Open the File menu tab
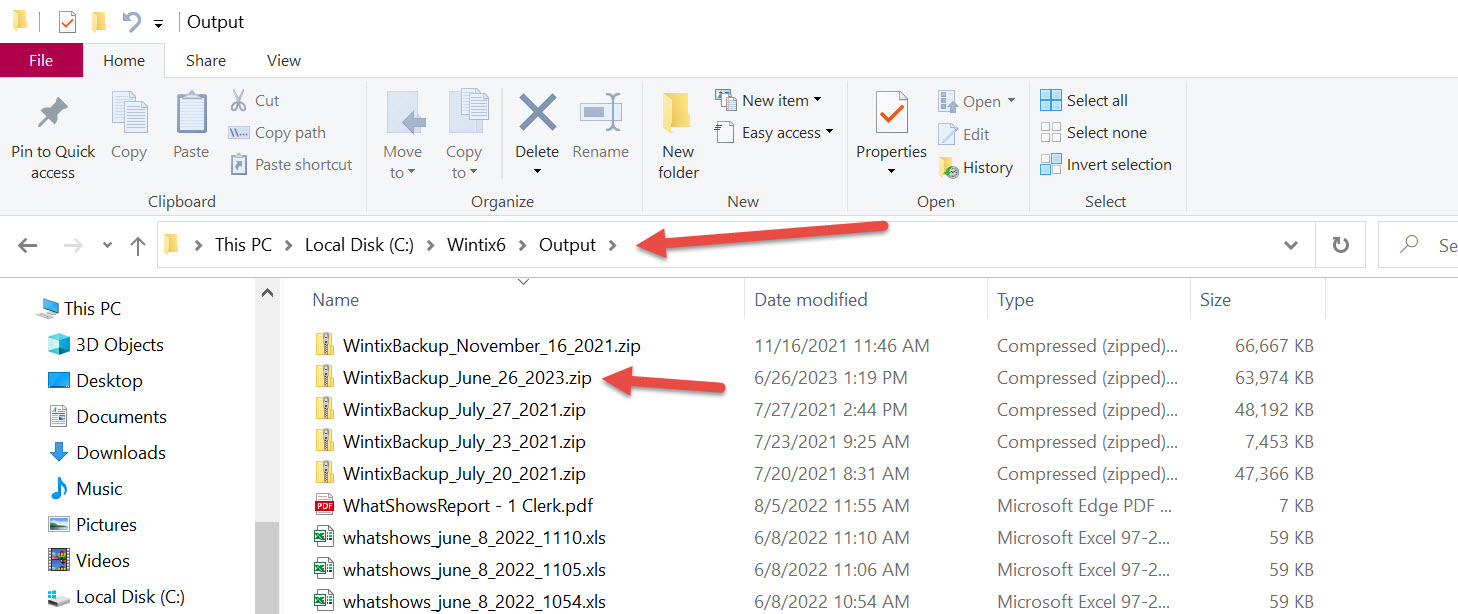This screenshot has width=1458, height=614. tap(41, 60)
